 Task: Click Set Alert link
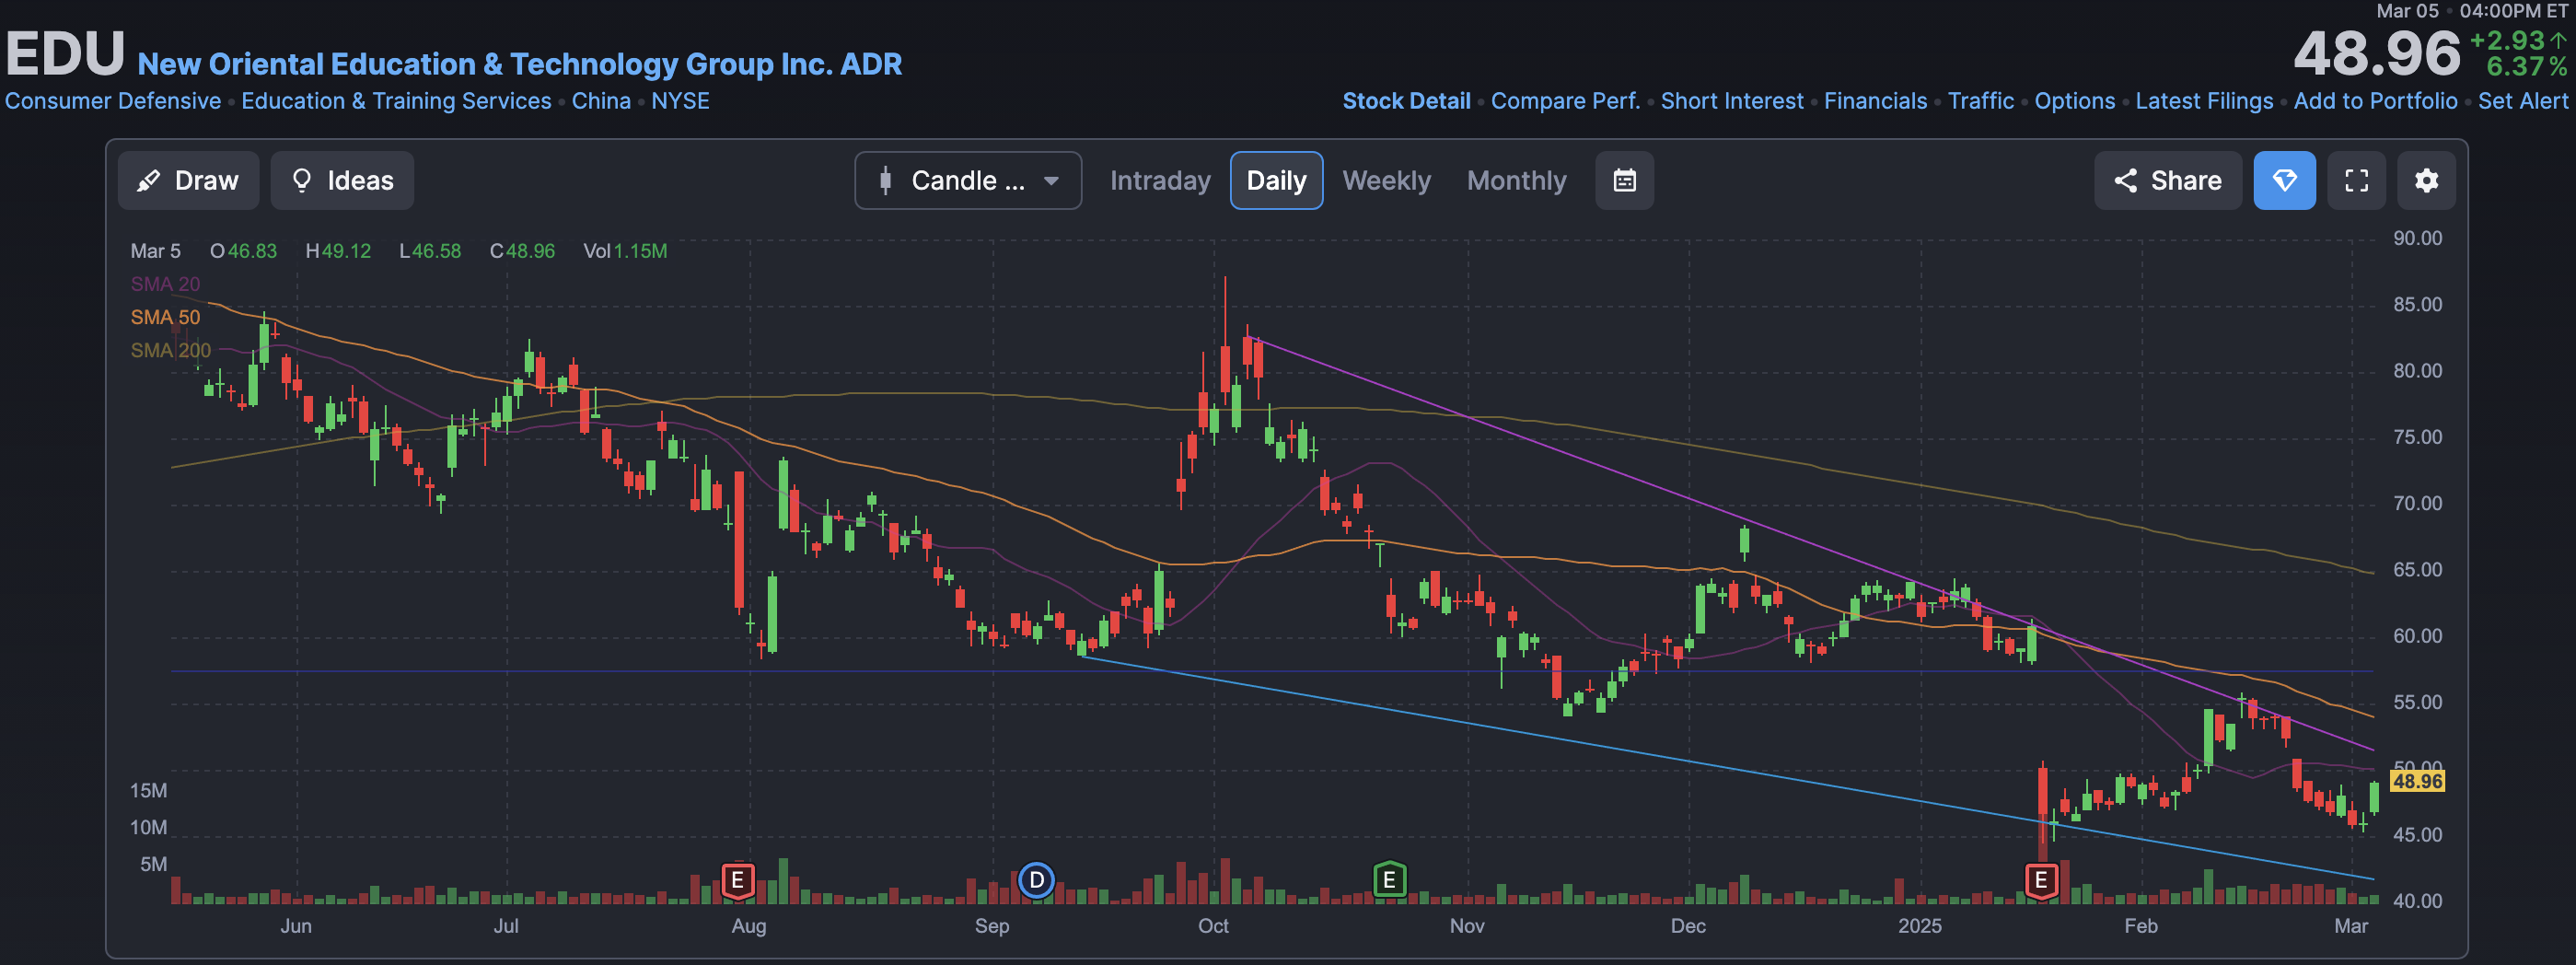[2522, 101]
